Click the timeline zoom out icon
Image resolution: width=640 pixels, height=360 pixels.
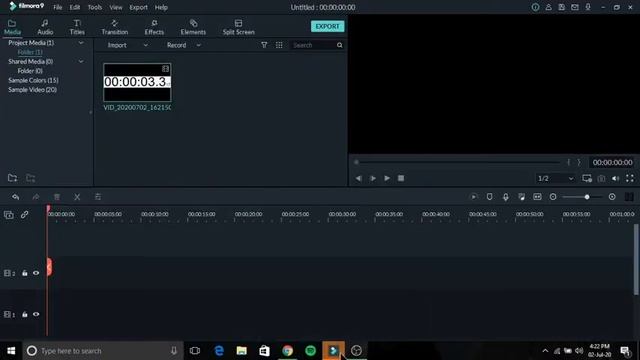click(x=553, y=197)
